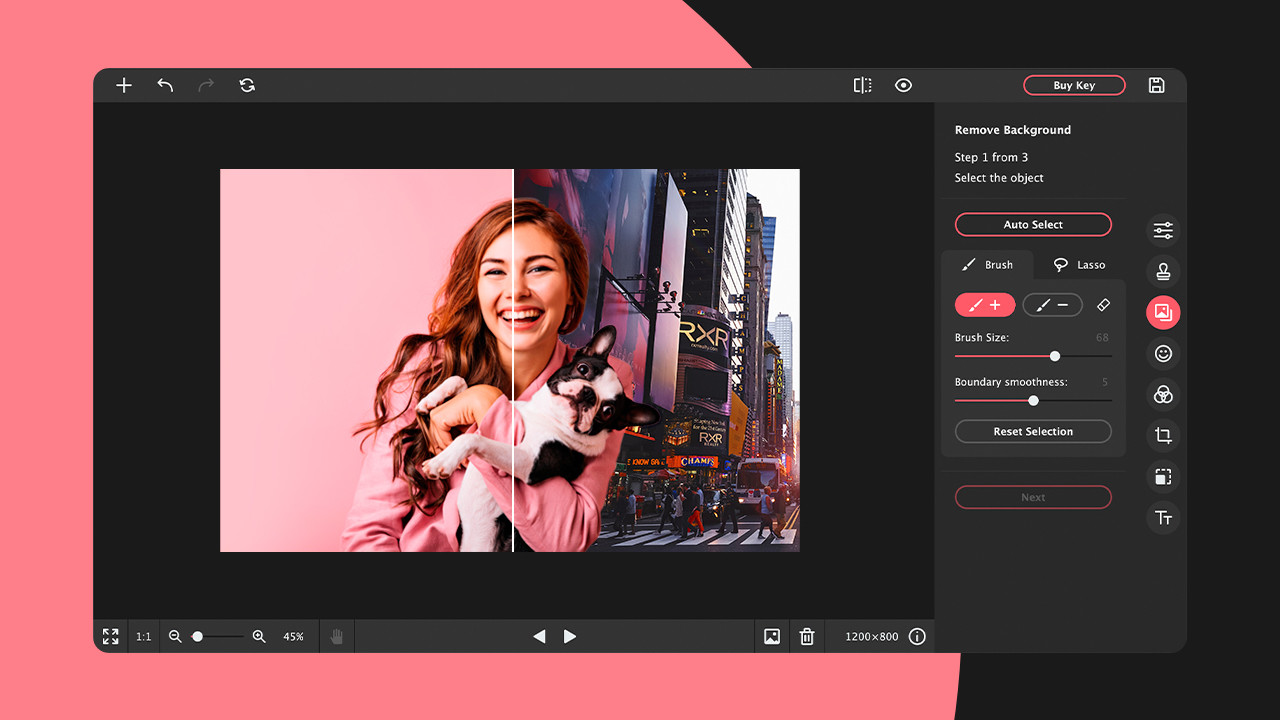This screenshot has width=1280, height=720.
Task: Click the Buy Key button
Action: [x=1074, y=86]
